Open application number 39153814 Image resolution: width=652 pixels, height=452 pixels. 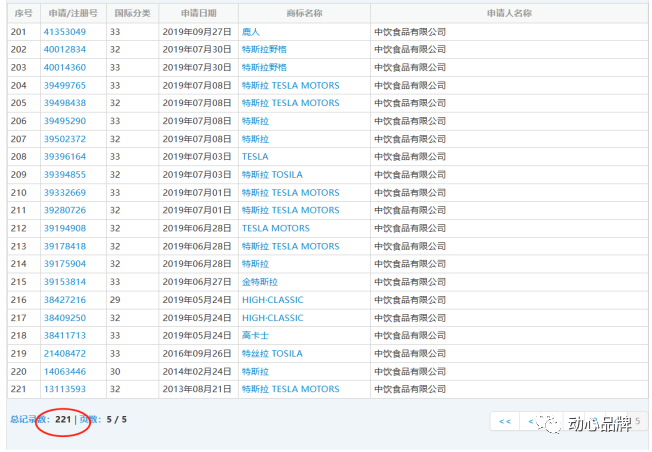click(x=65, y=282)
